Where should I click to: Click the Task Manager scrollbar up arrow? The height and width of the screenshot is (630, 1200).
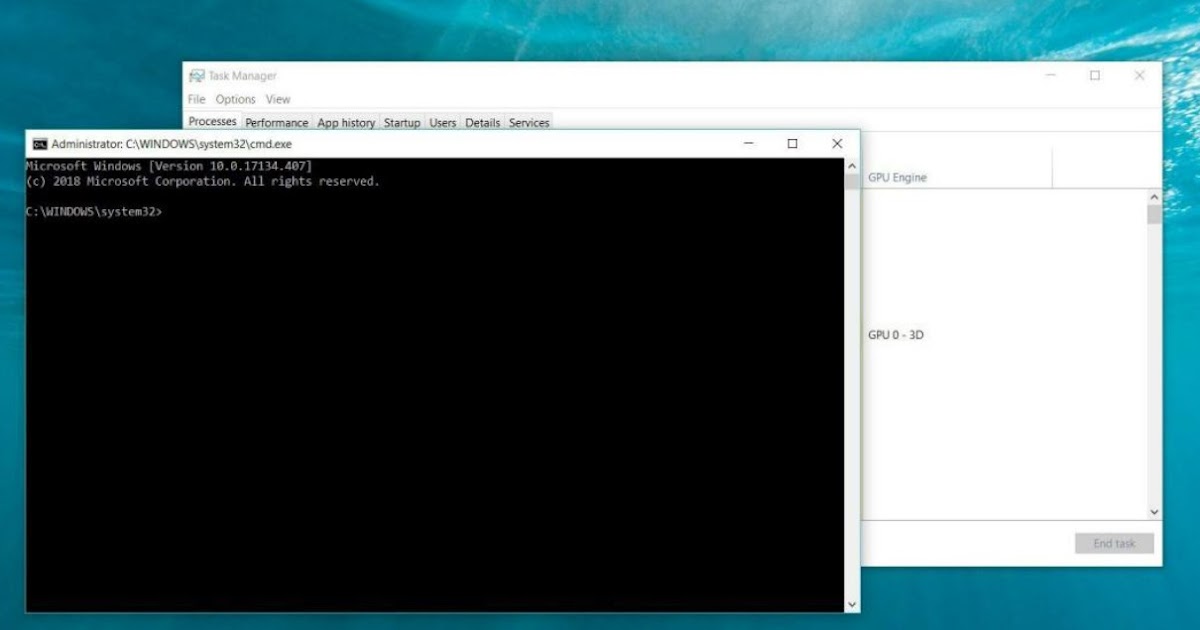tap(1154, 197)
